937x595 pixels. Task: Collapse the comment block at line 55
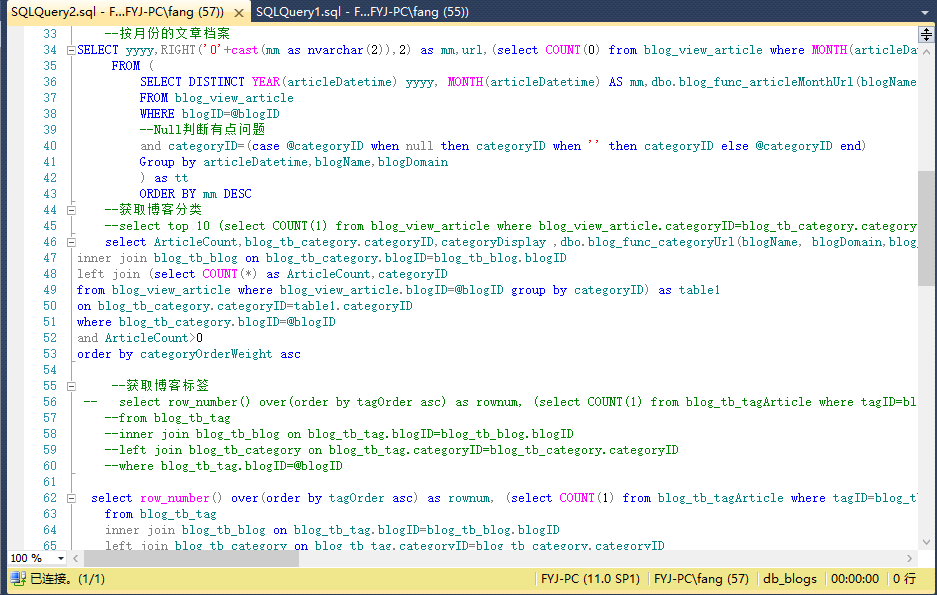pyautogui.click(x=71, y=387)
